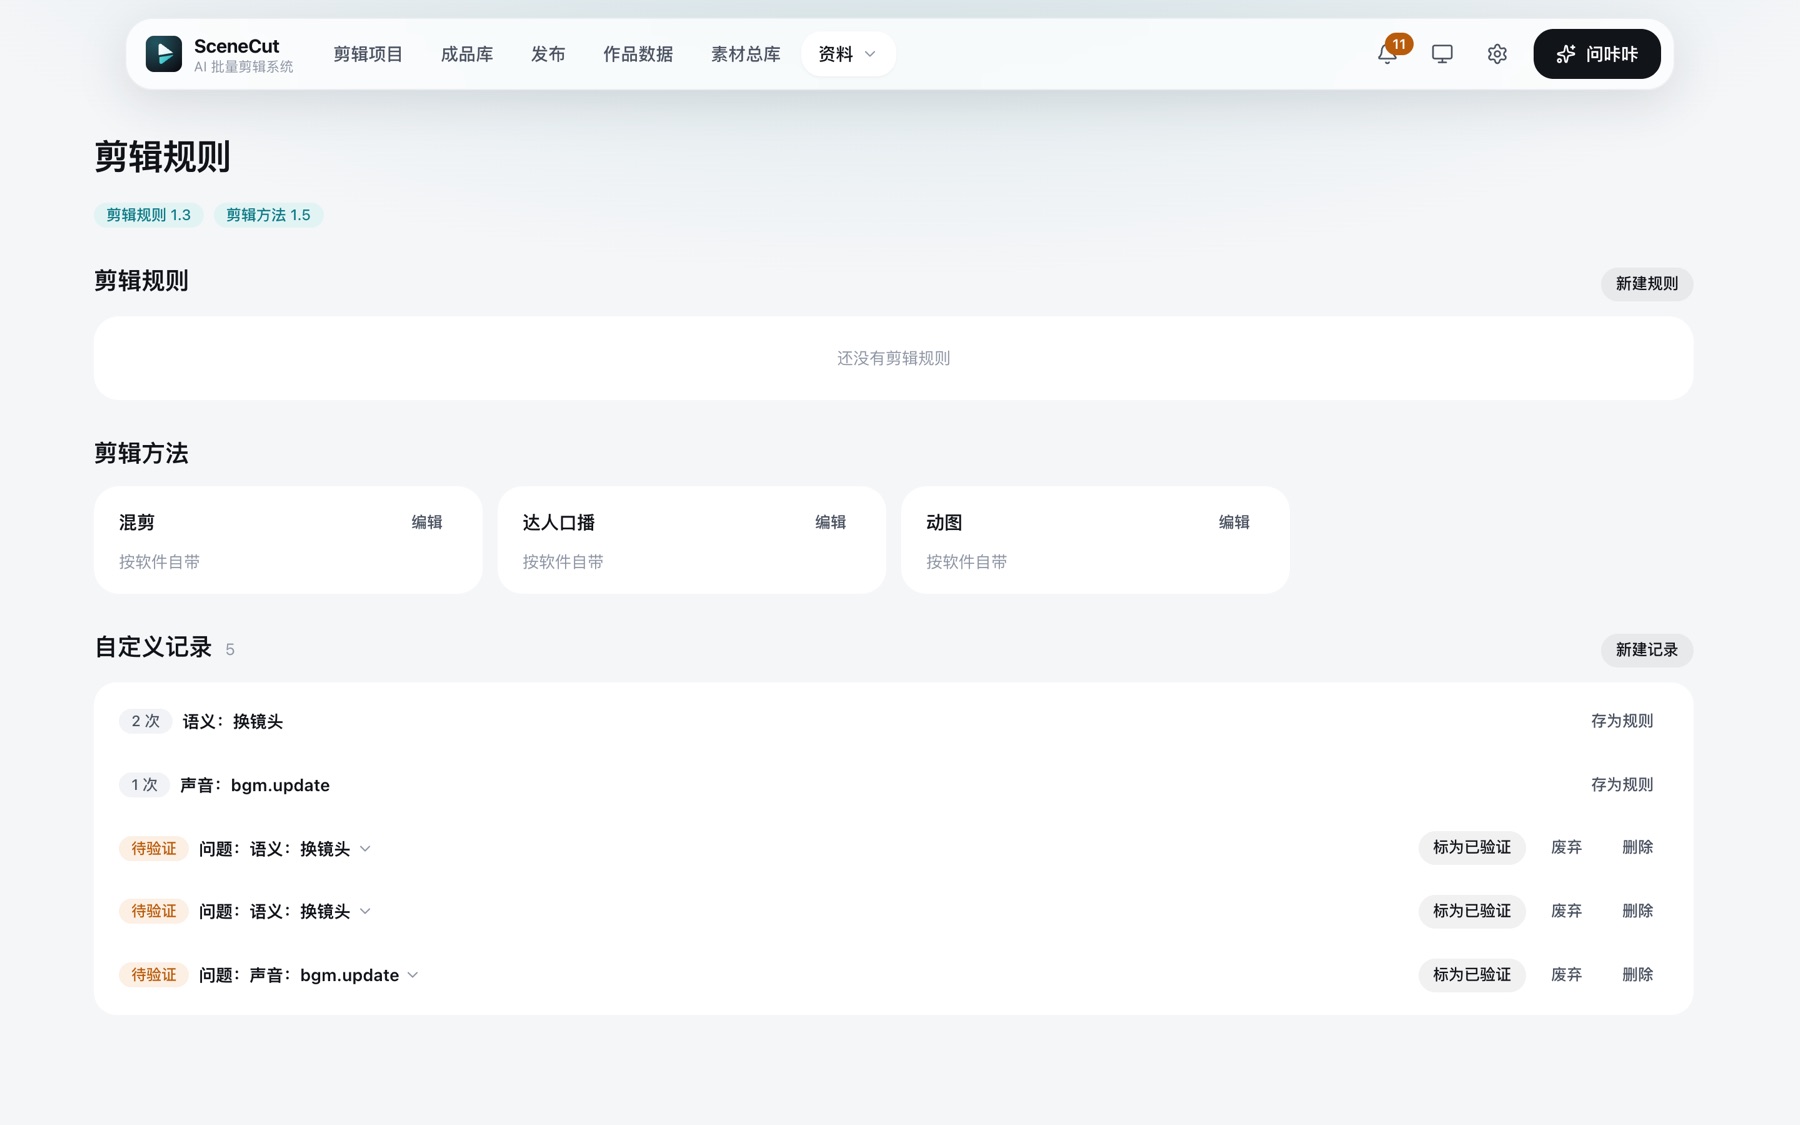This screenshot has width=1800, height=1125.
Task: Select the 剪辑方法 1.5 tag
Action: tap(268, 215)
